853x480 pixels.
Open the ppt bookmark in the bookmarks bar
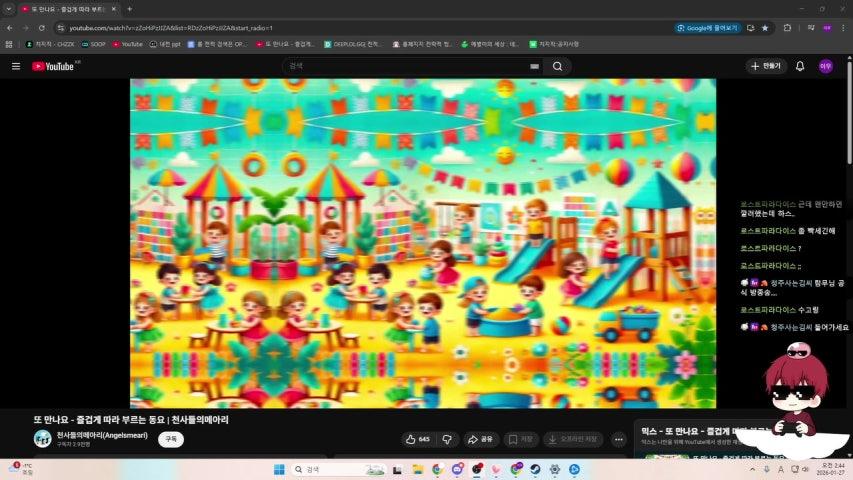[165, 44]
